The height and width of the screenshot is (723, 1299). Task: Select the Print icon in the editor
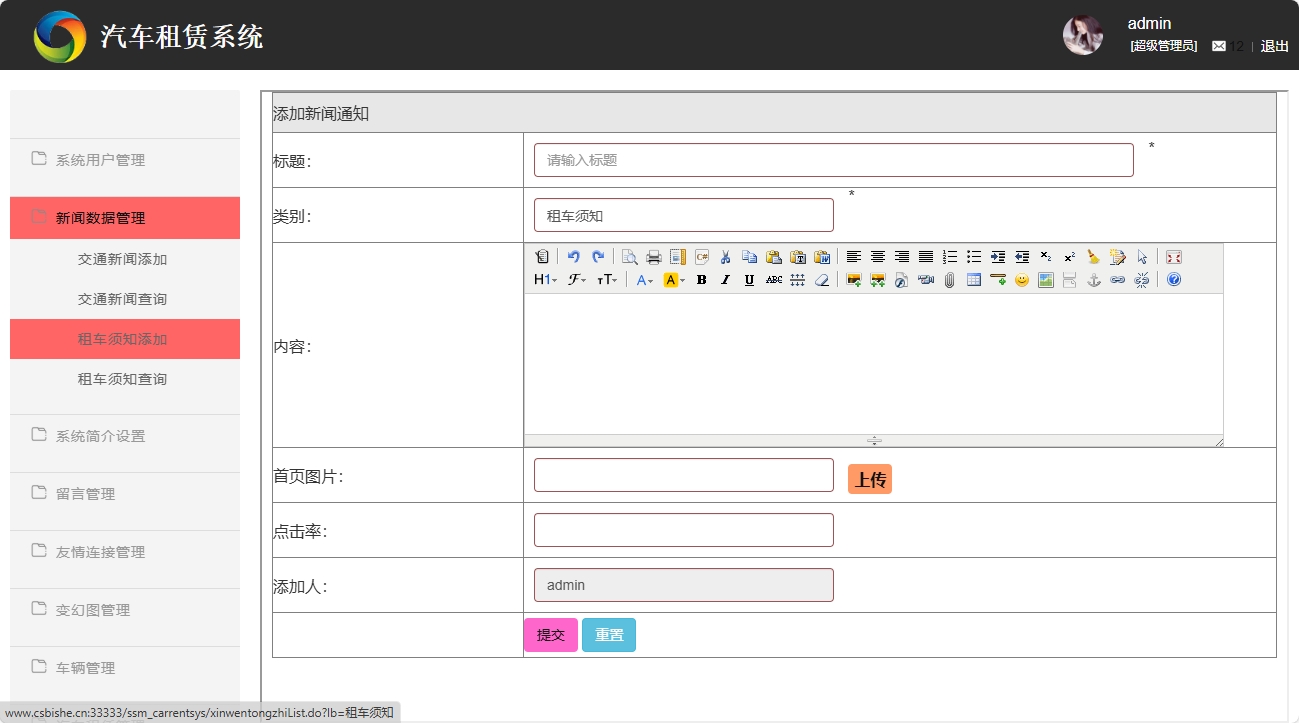(652, 256)
